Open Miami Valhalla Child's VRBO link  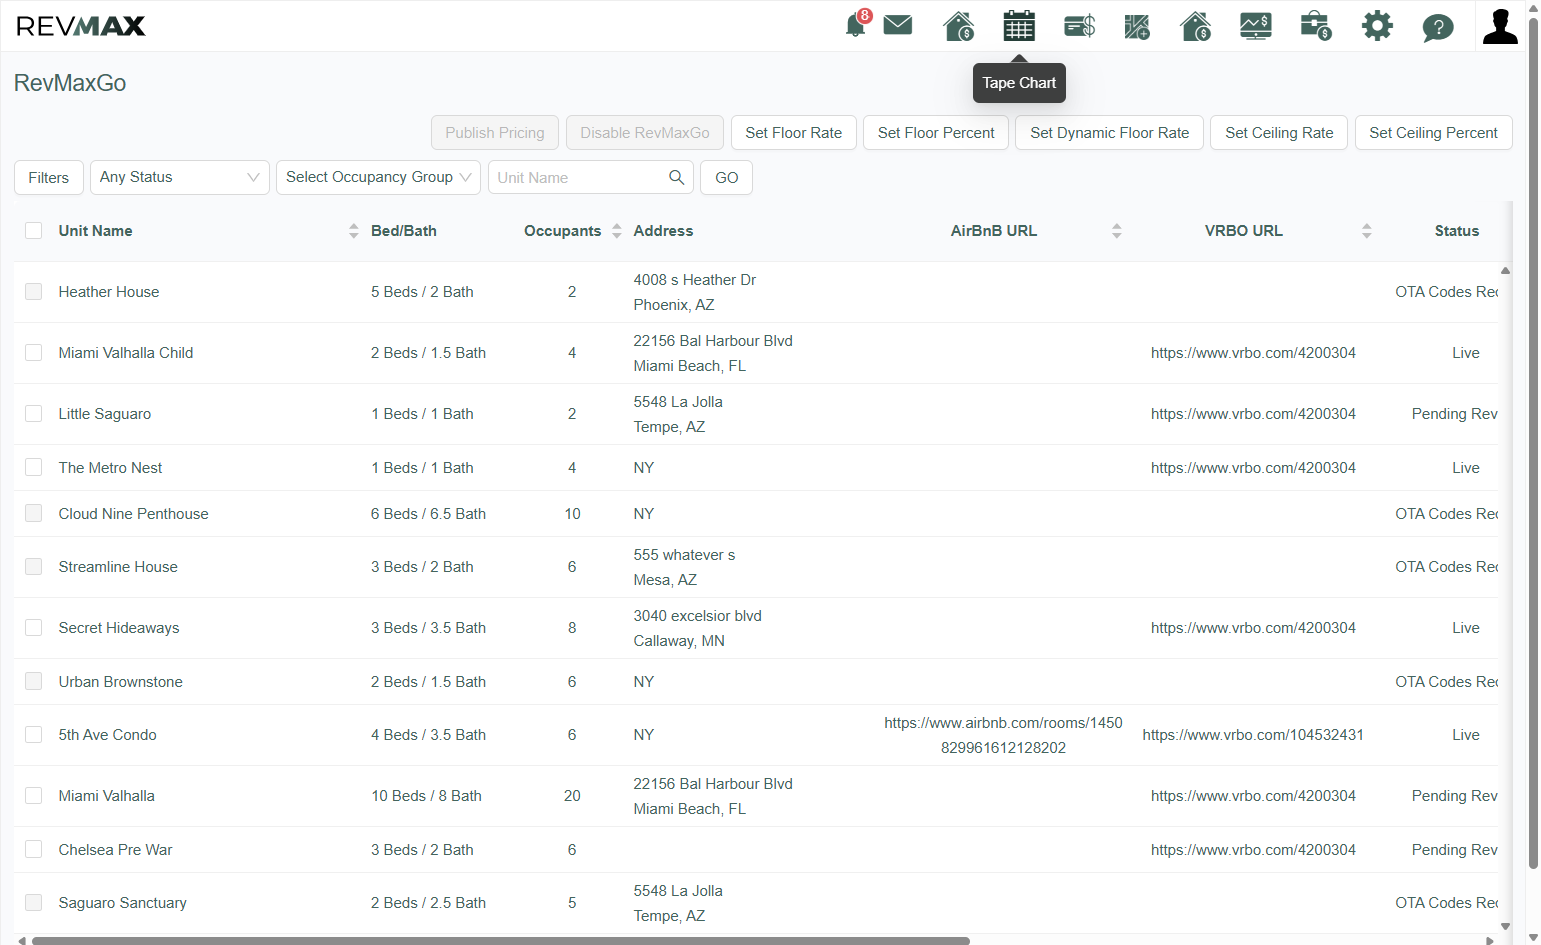click(x=1253, y=353)
